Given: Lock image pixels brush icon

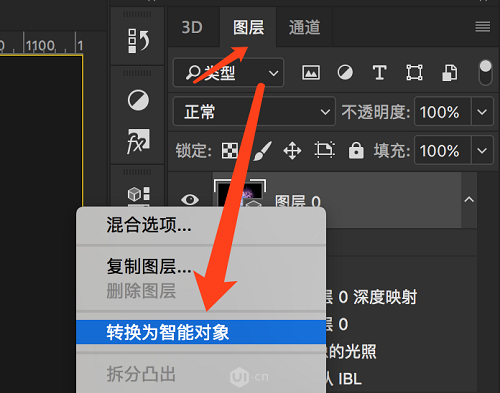Looking at the screenshot, I should 262,151.
